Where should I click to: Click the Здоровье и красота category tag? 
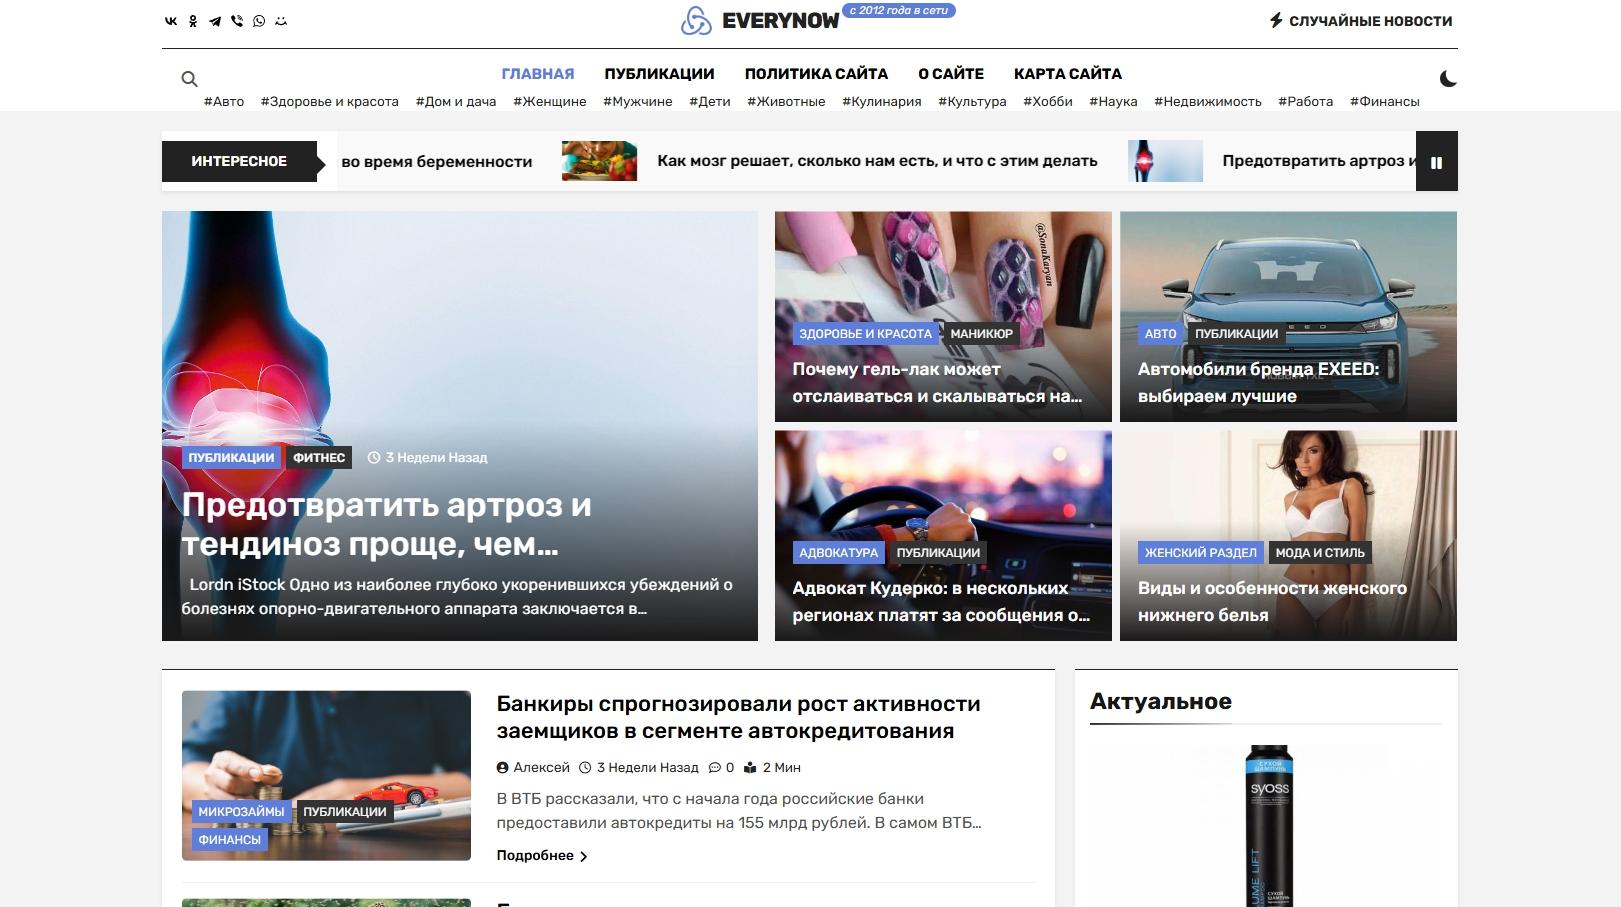pyautogui.click(x=865, y=334)
